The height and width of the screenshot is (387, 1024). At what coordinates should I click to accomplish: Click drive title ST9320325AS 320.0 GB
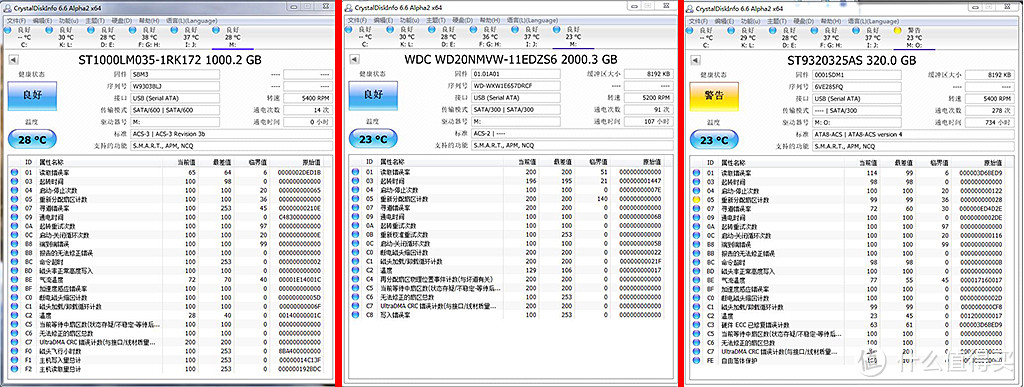pyautogui.click(x=852, y=60)
